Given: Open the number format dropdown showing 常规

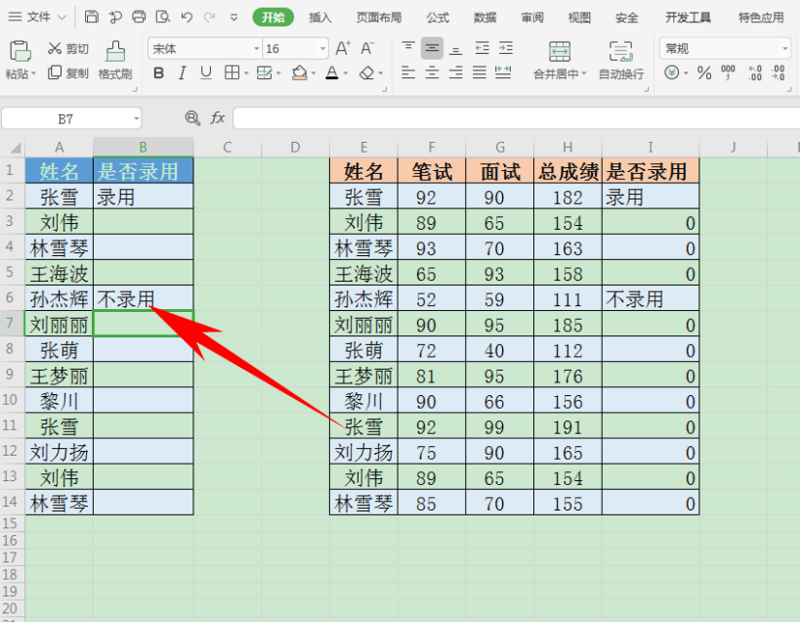Looking at the screenshot, I should 722,49.
